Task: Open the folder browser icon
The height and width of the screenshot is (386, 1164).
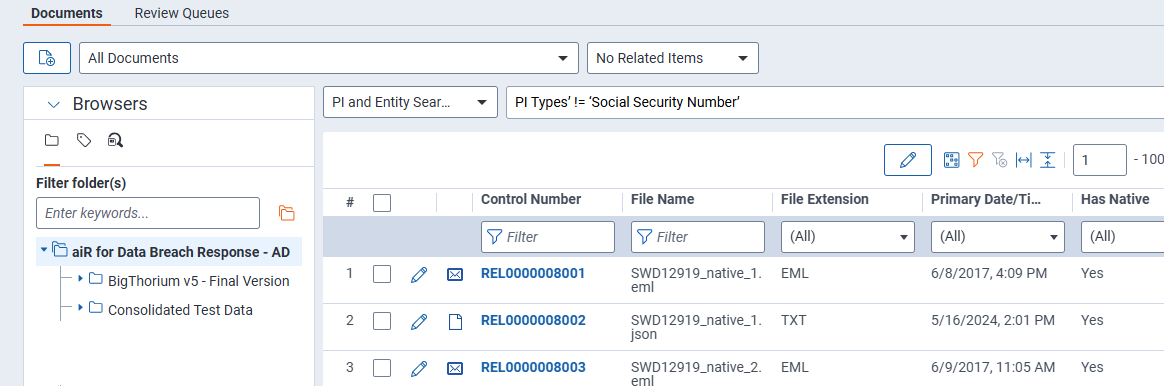Action: [52, 140]
